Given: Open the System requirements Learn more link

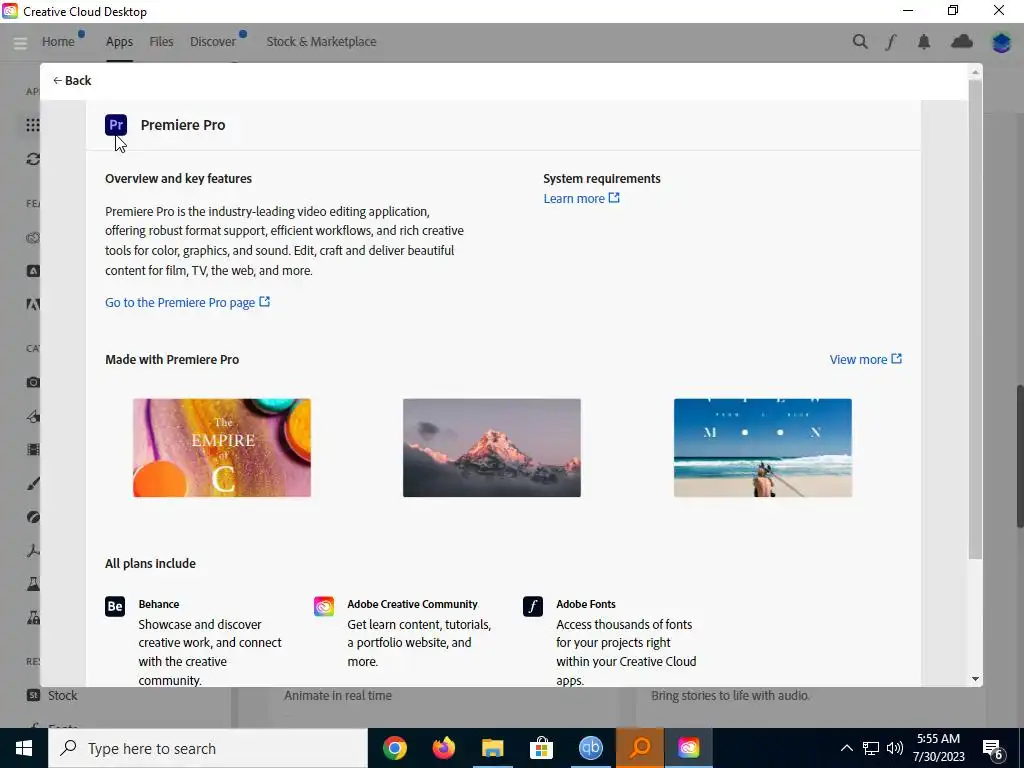Looking at the screenshot, I should (x=581, y=198).
